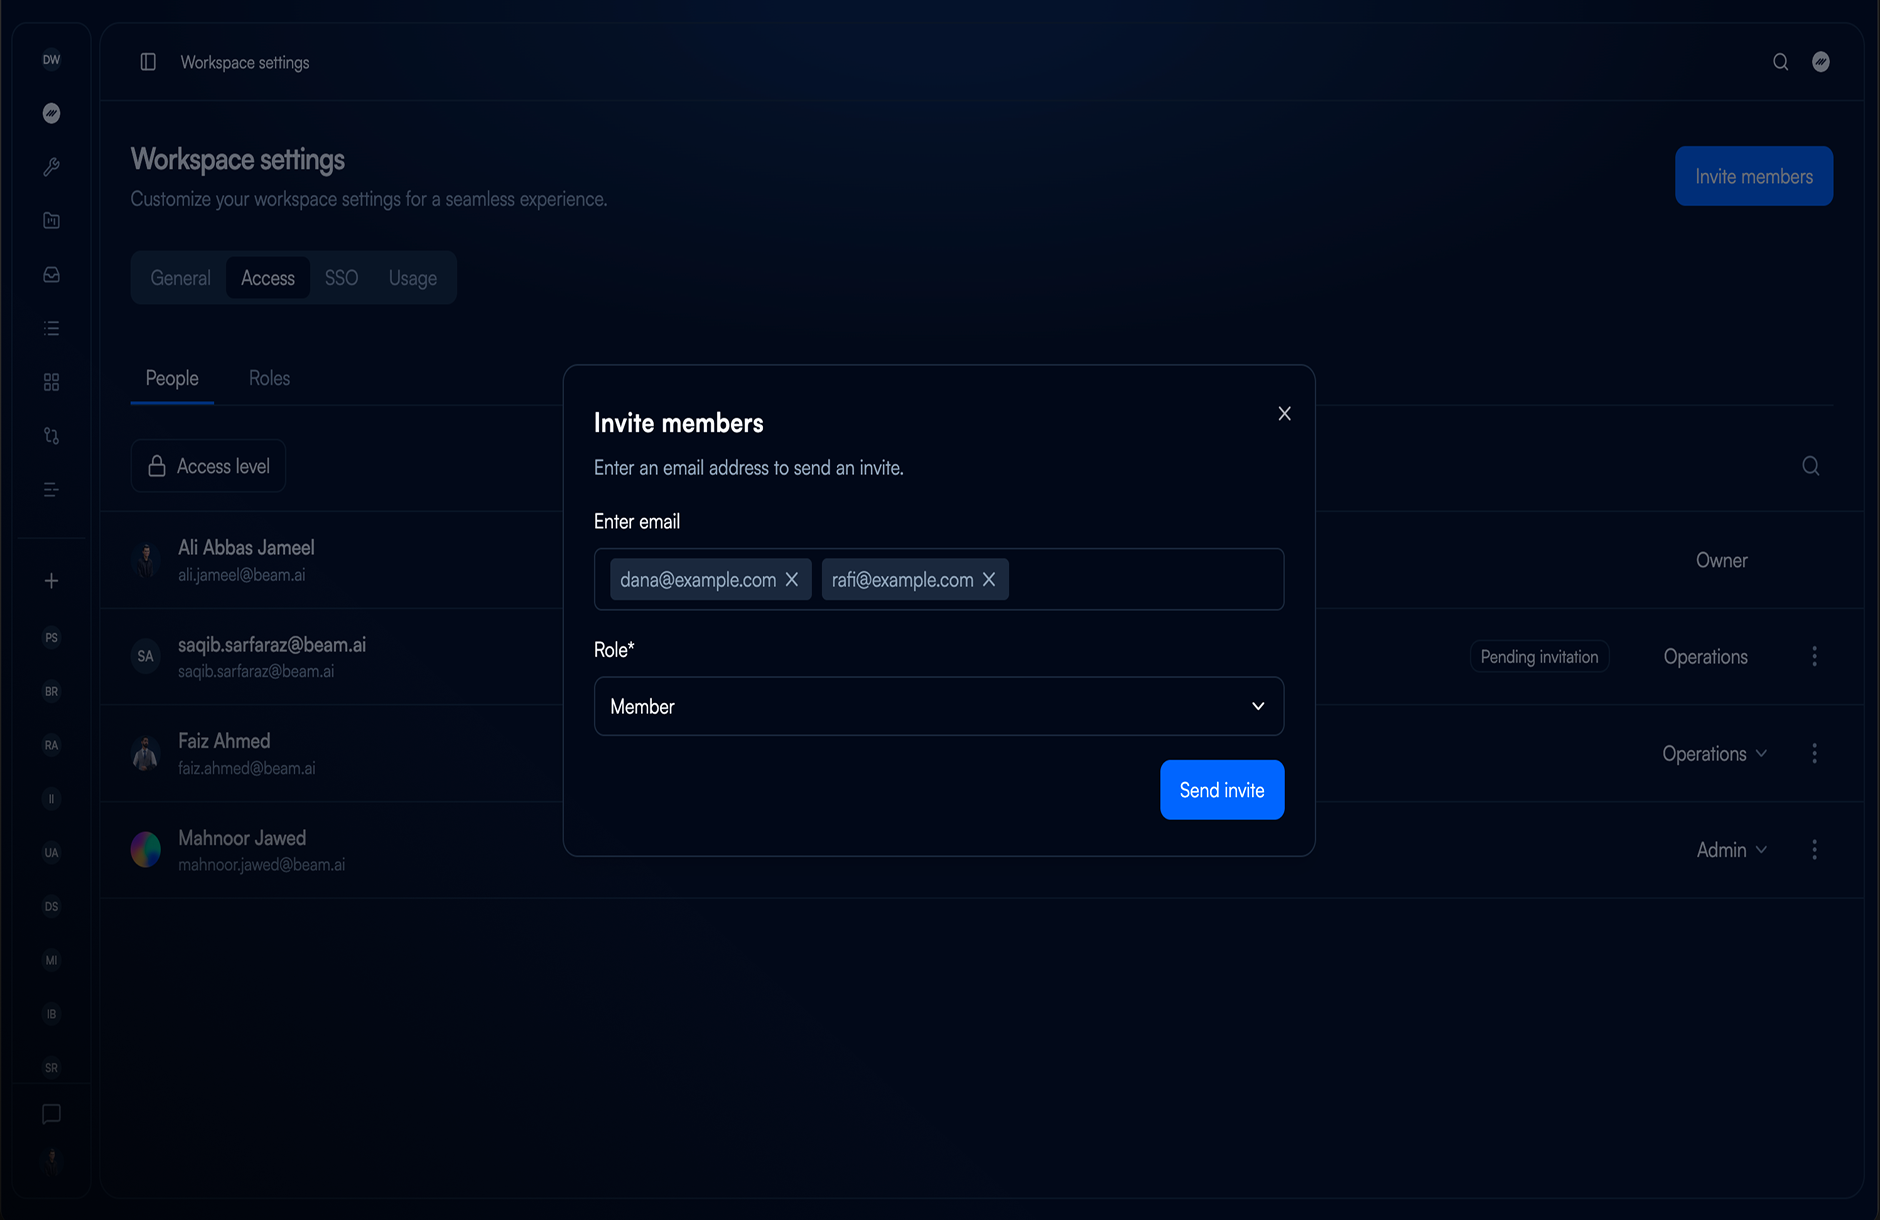Switch to the General settings tab
The image size is (1880, 1220).
180,278
